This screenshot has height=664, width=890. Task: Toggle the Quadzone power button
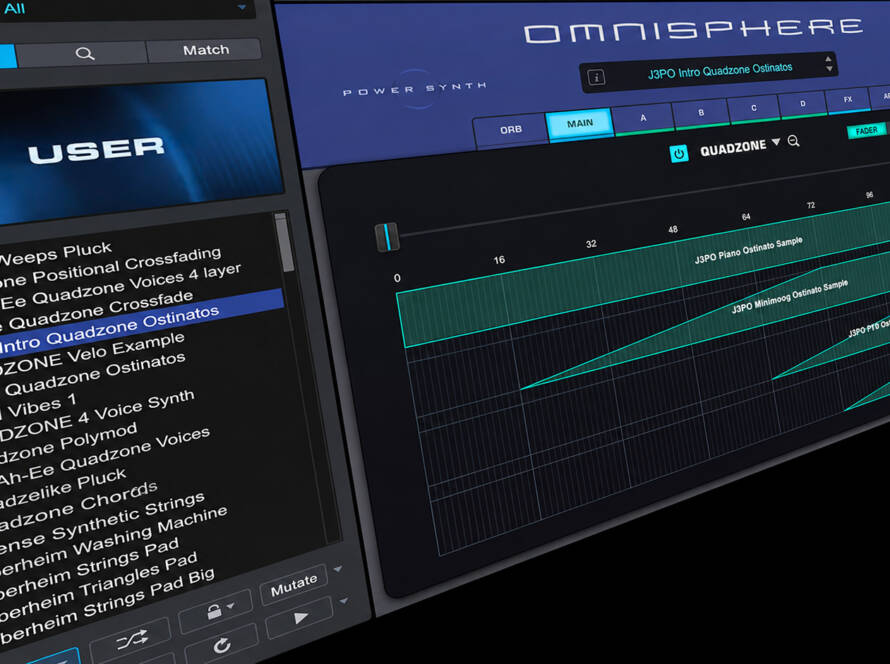click(679, 153)
